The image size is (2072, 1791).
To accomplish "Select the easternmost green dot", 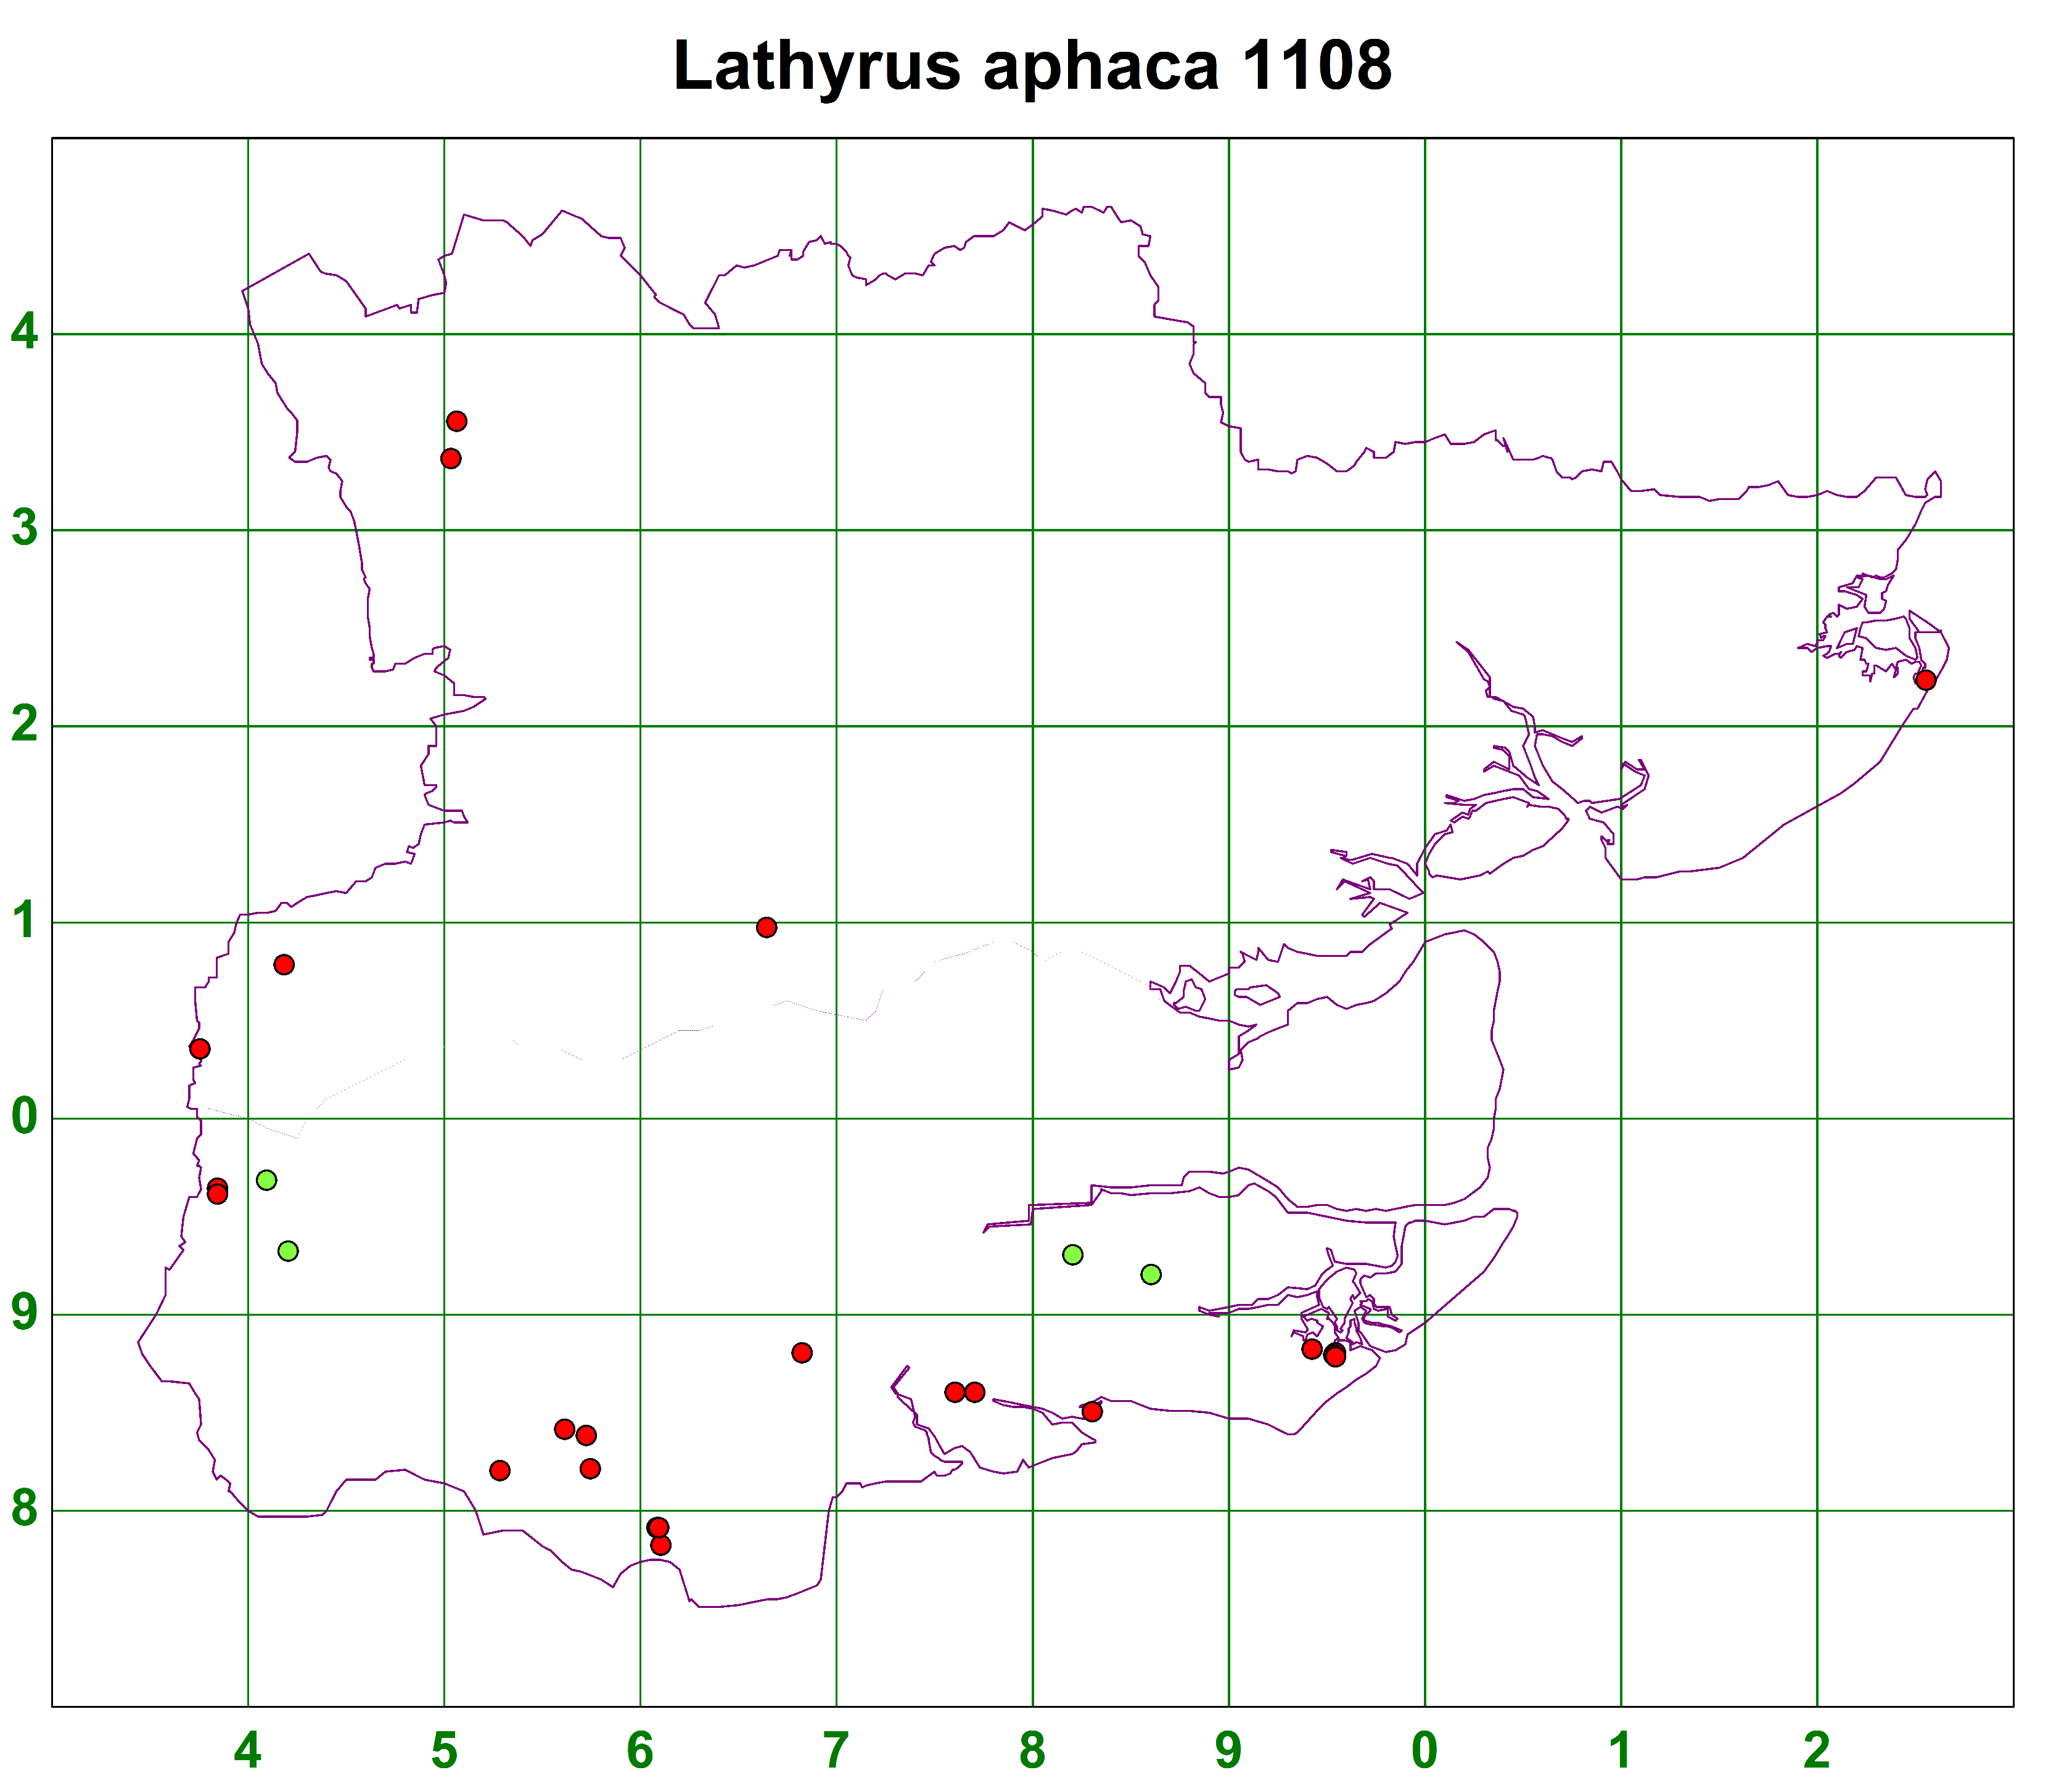I will 1151,1274.
